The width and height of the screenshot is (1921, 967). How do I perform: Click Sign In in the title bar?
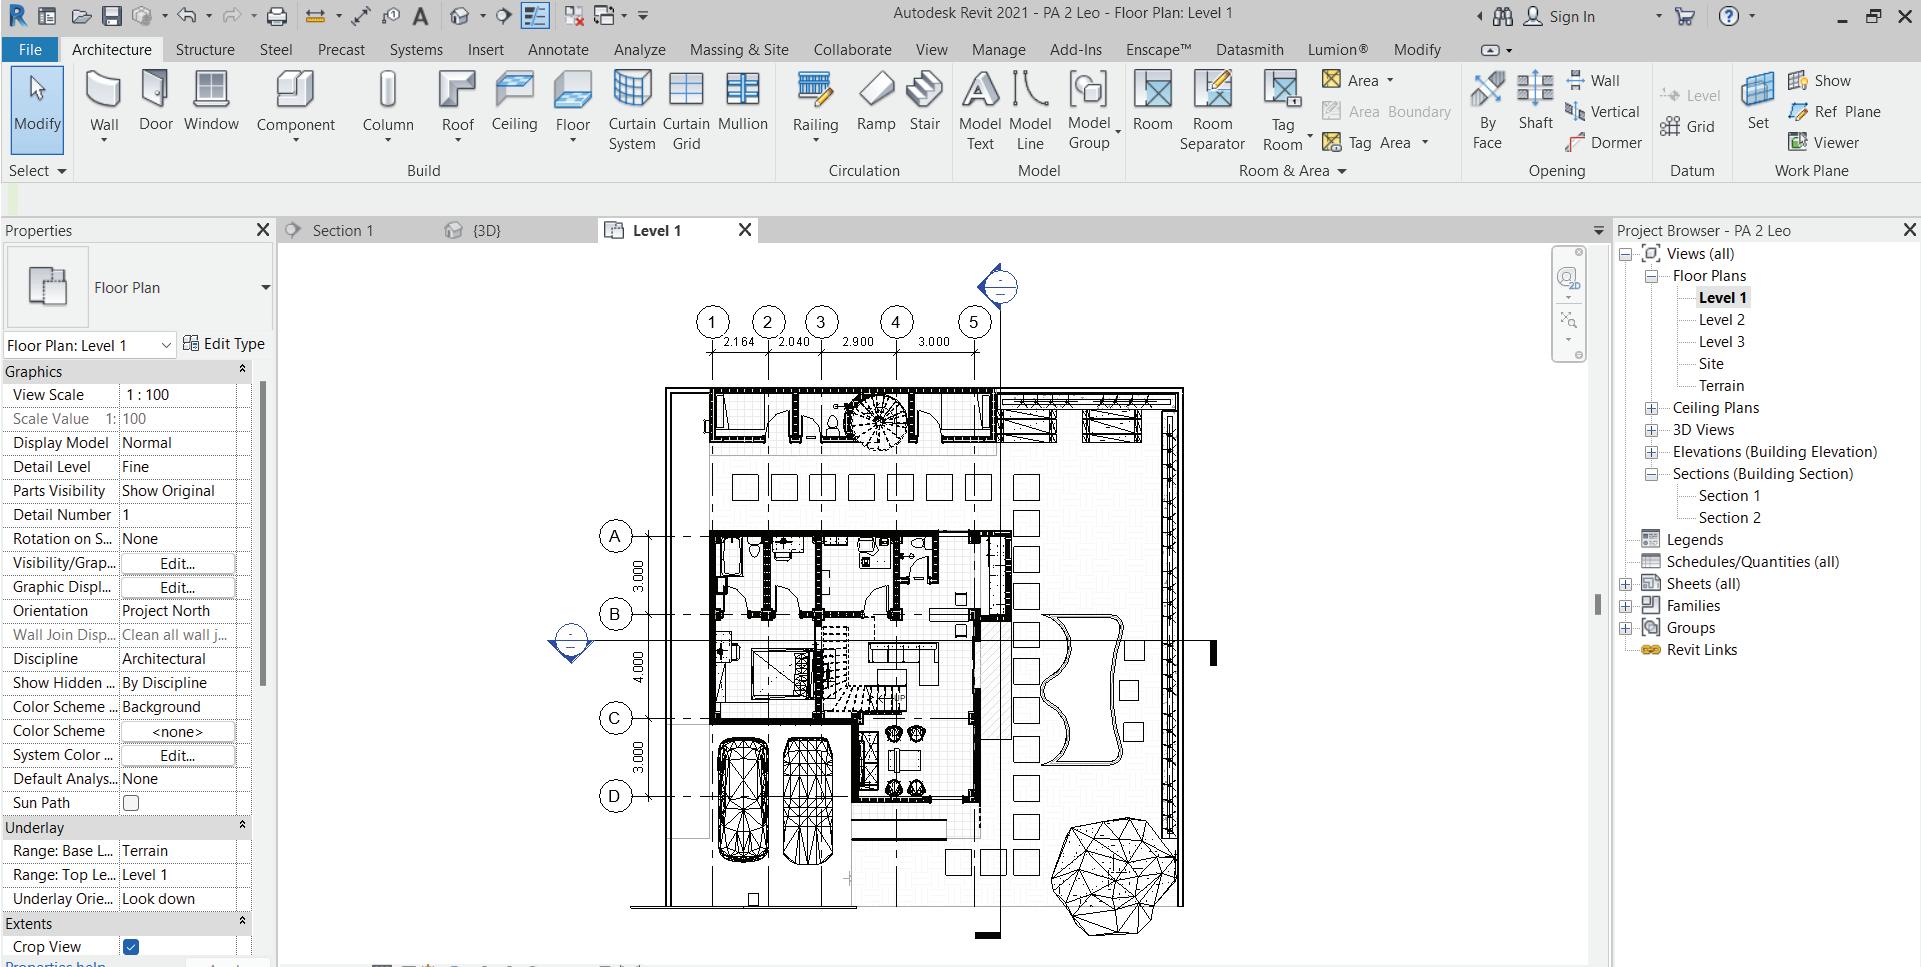pyautogui.click(x=1560, y=16)
